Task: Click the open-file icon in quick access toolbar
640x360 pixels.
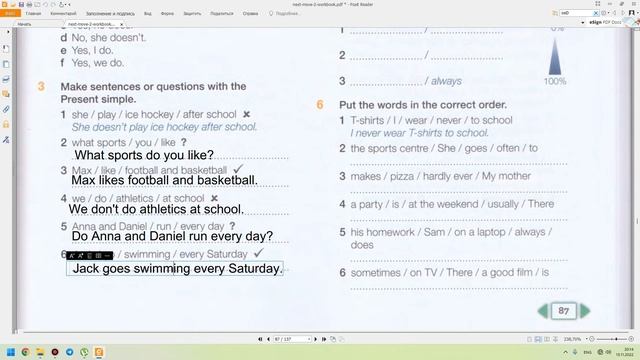Action: click(13, 4)
